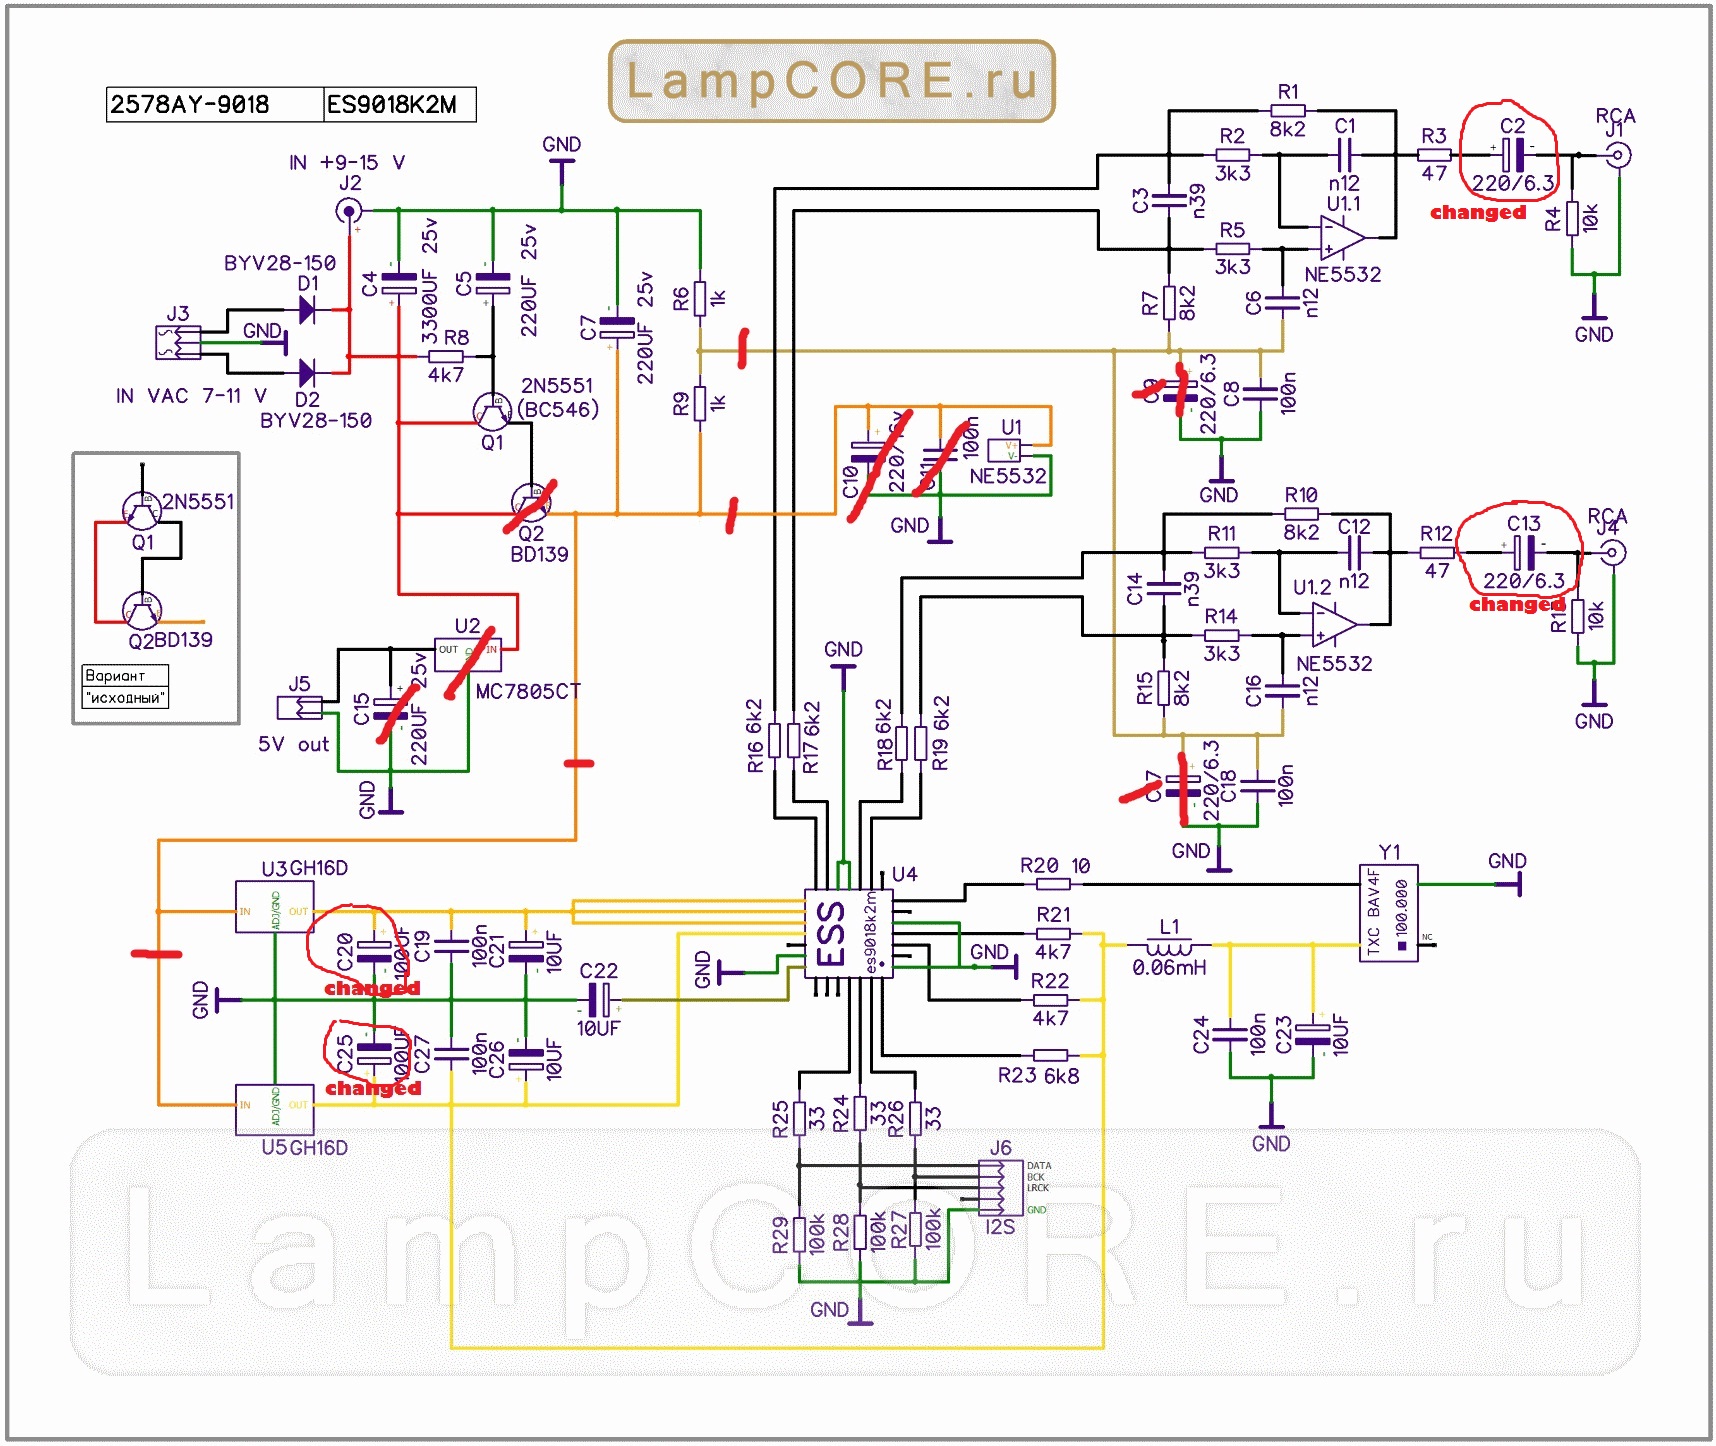Select the R20 10 ohm resistor

[x=1053, y=884]
